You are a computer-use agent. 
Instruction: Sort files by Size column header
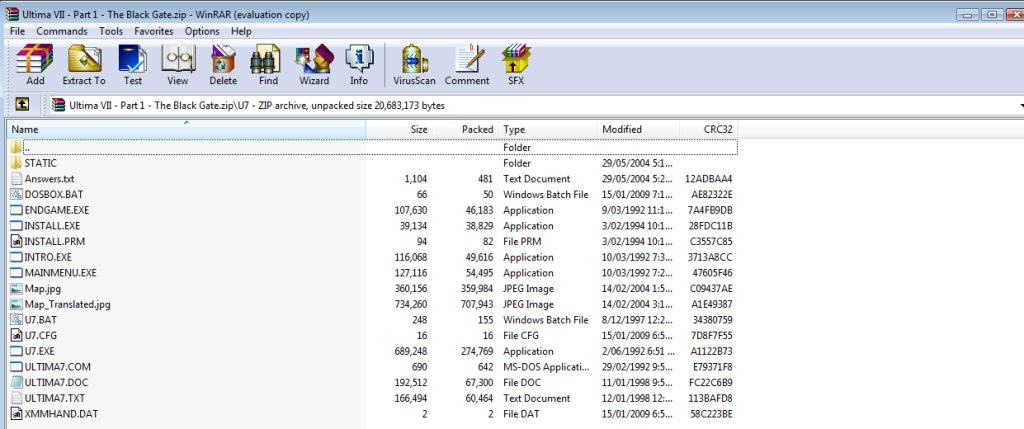[399, 129]
